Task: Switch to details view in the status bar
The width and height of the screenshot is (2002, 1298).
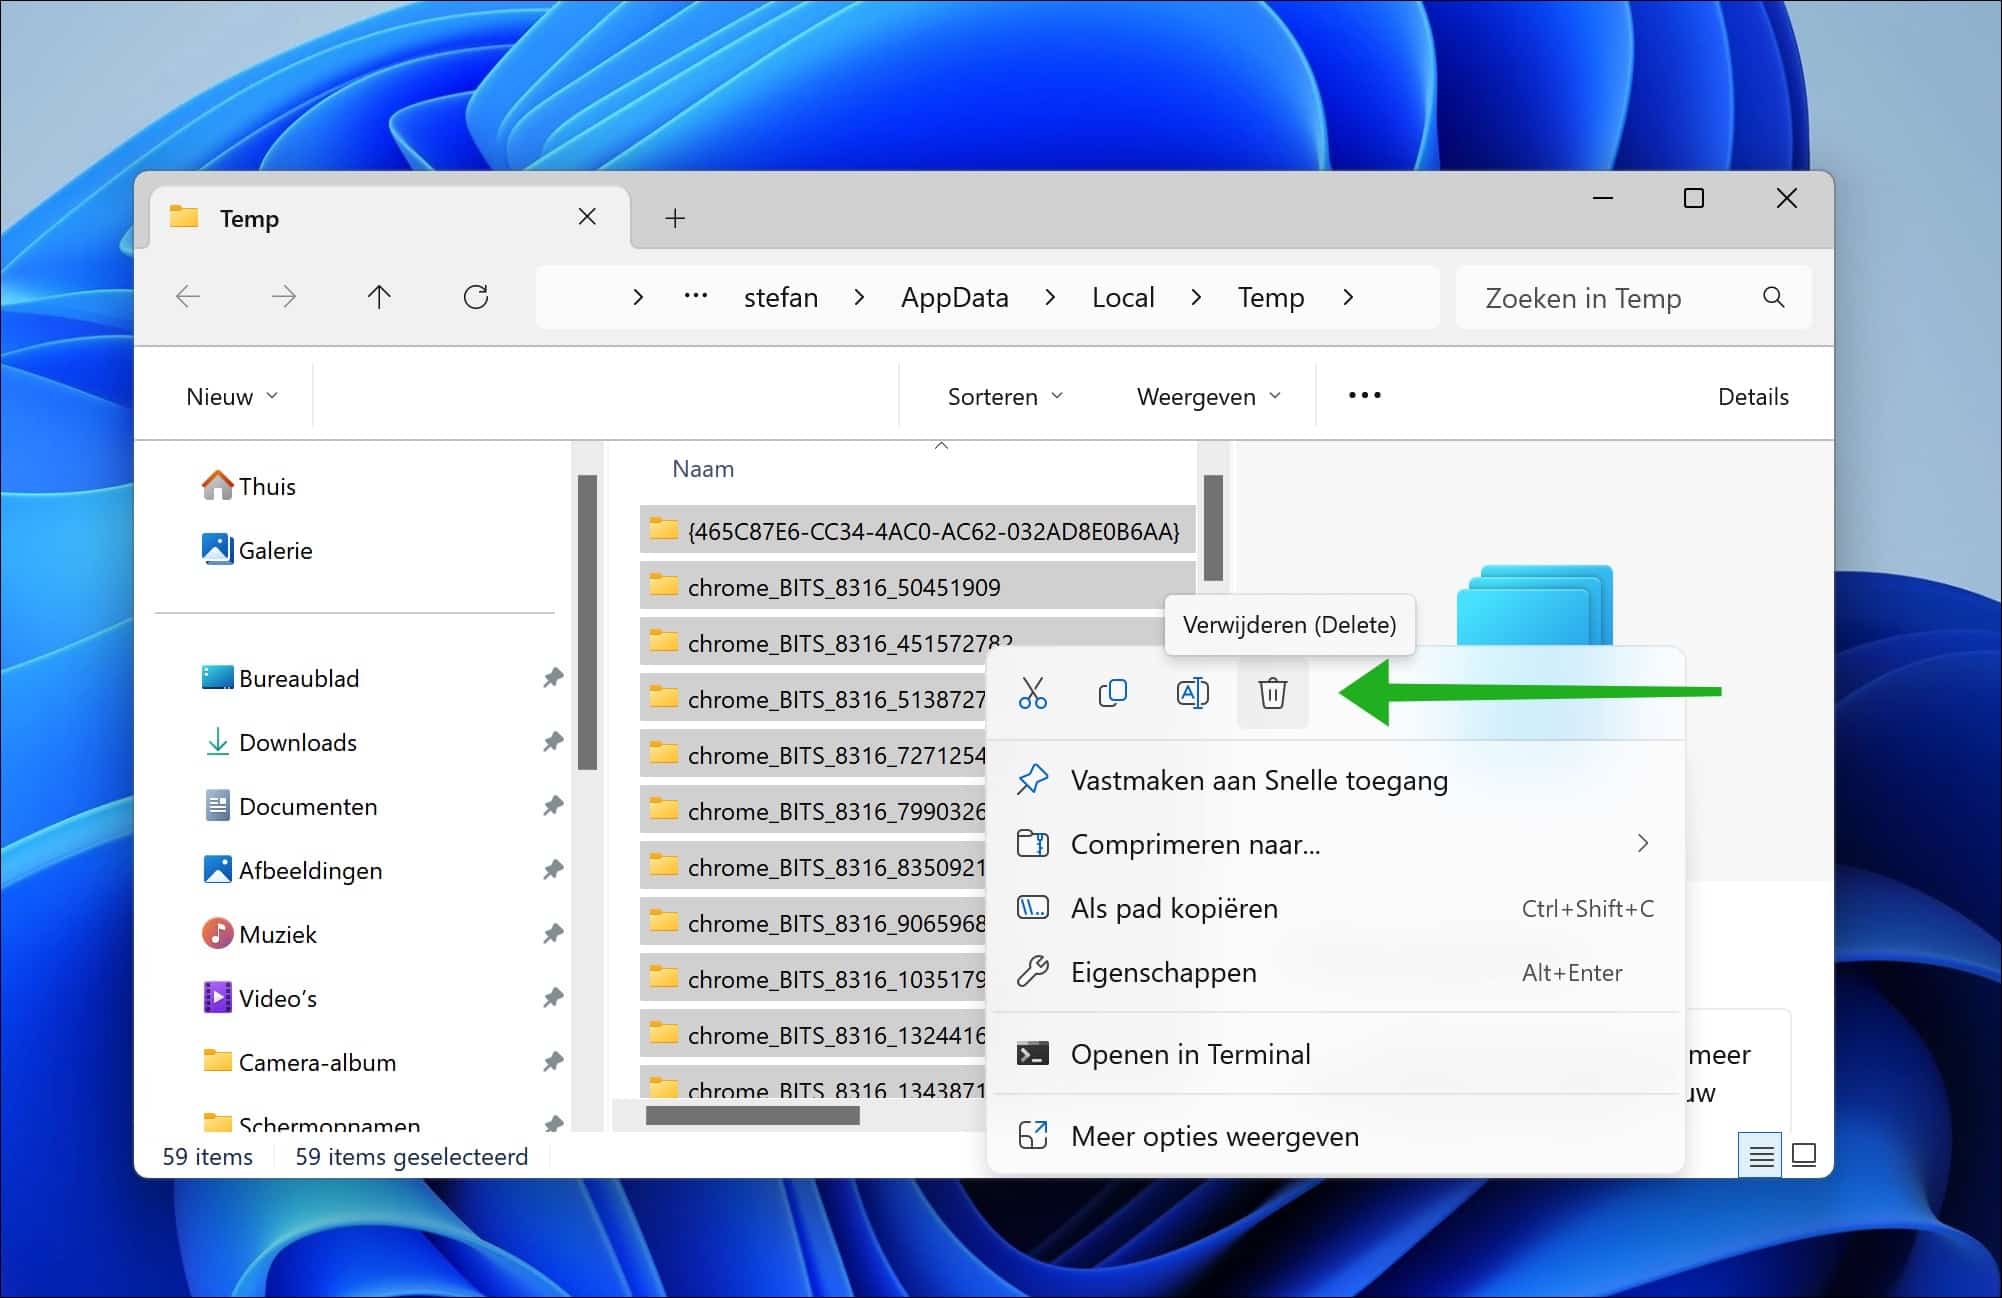Action: click(1761, 1155)
